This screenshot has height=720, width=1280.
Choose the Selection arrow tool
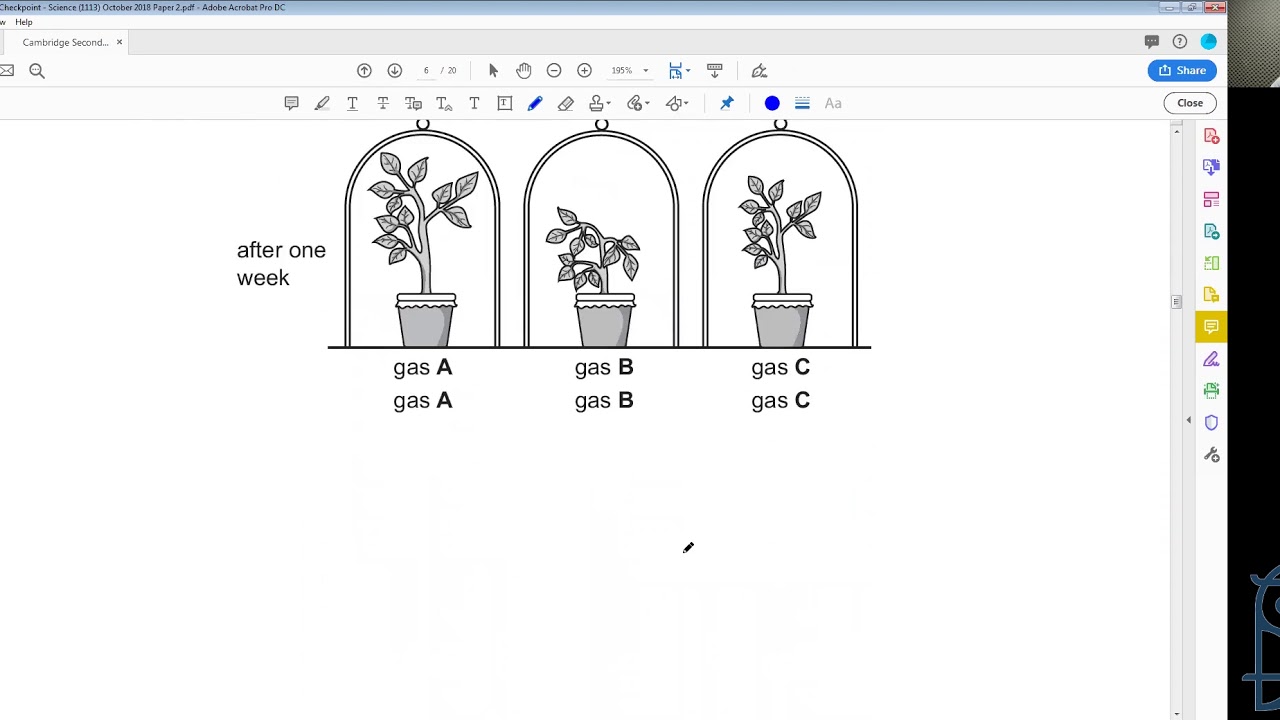tap(493, 70)
